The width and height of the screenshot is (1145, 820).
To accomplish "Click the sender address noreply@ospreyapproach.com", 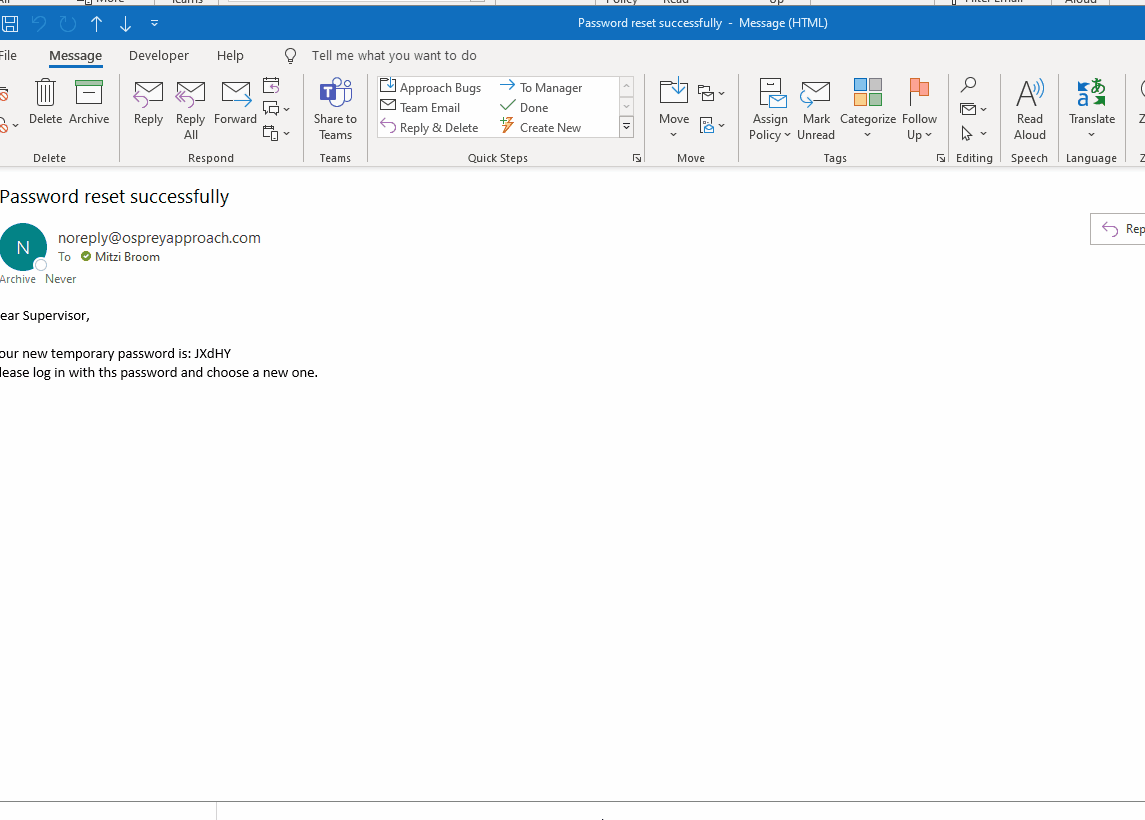I will pos(159,238).
